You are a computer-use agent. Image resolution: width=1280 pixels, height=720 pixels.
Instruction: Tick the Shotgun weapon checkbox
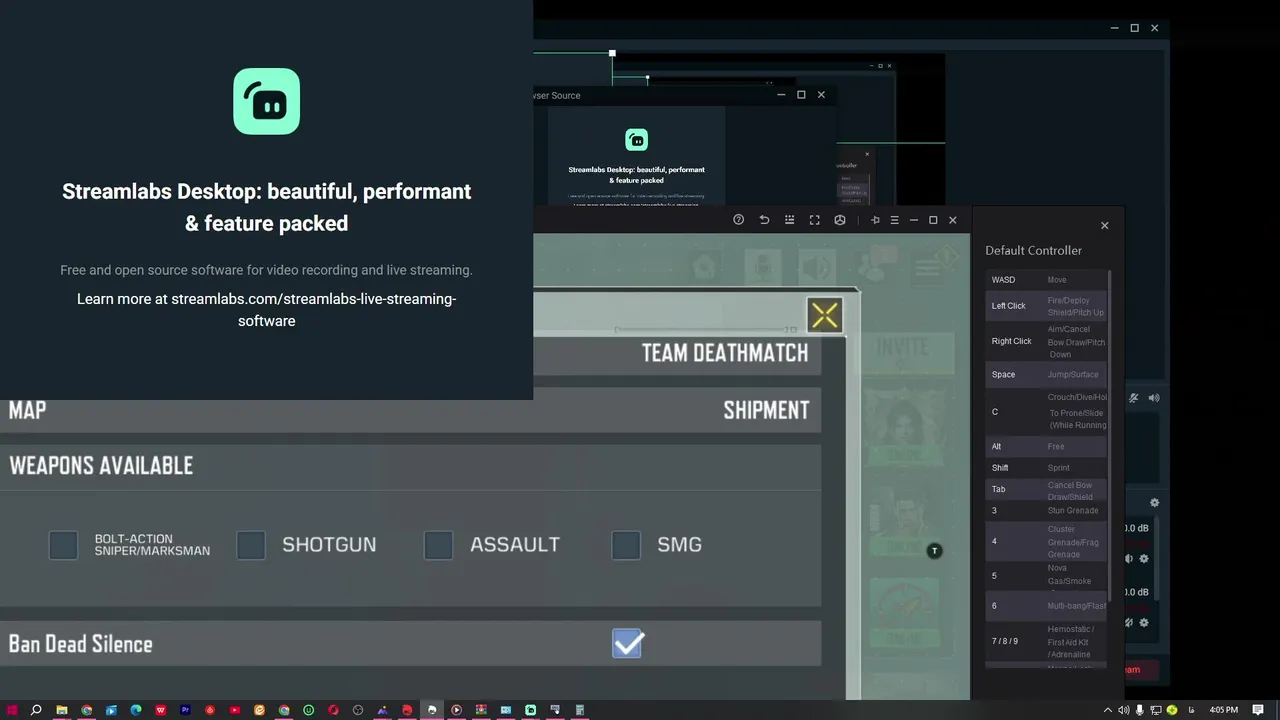coord(251,545)
